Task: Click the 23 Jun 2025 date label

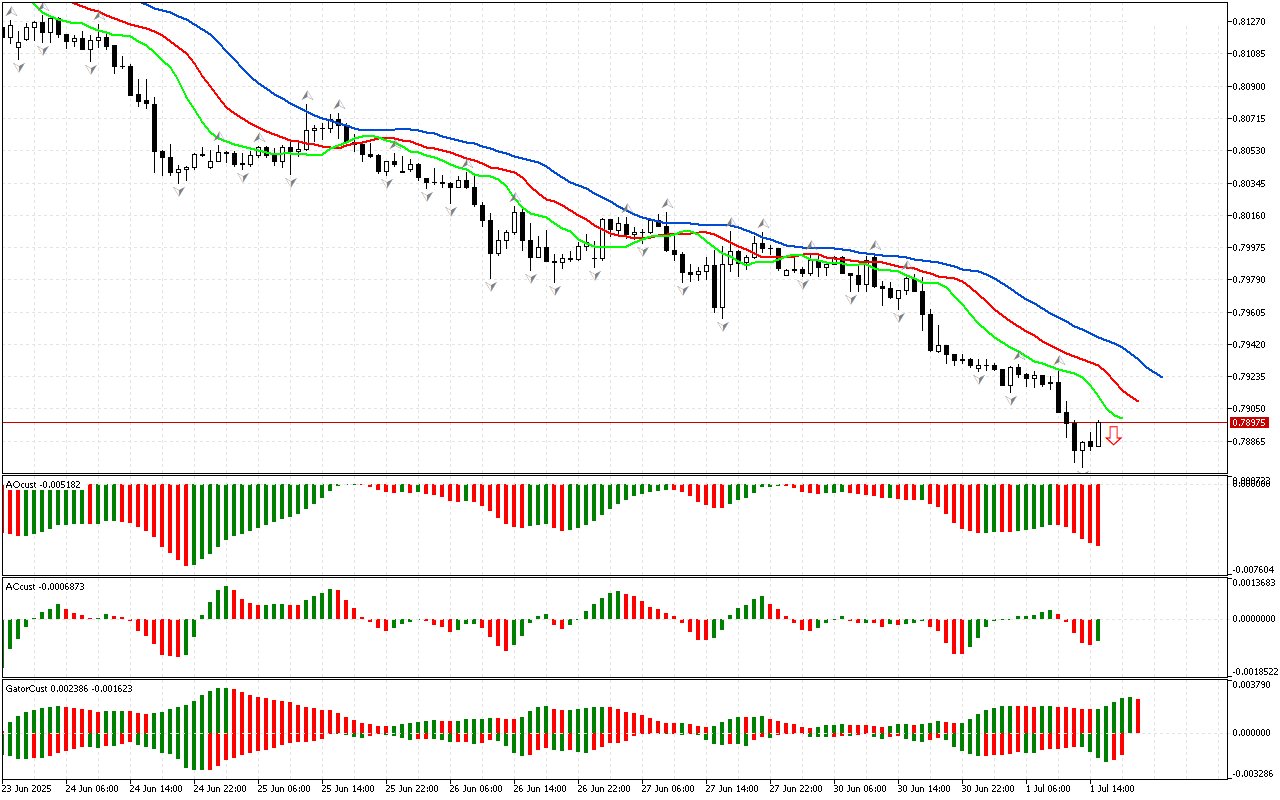Action: [x=30, y=789]
